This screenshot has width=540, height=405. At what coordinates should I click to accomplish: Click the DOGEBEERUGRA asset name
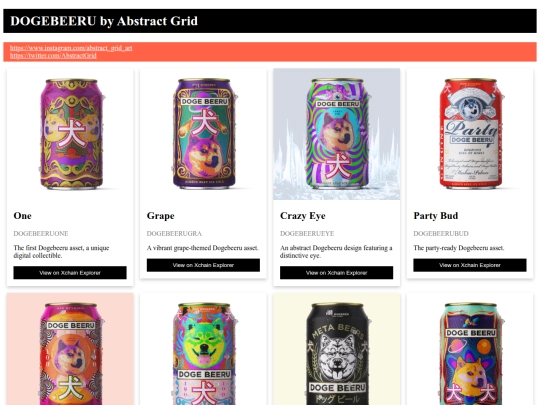pyautogui.click(x=174, y=233)
